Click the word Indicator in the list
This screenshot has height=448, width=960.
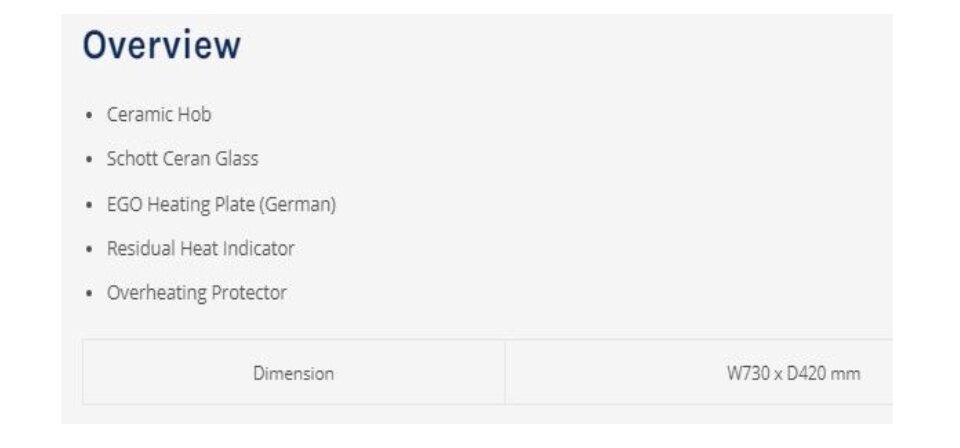pyautogui.click(x=258, y=248)
